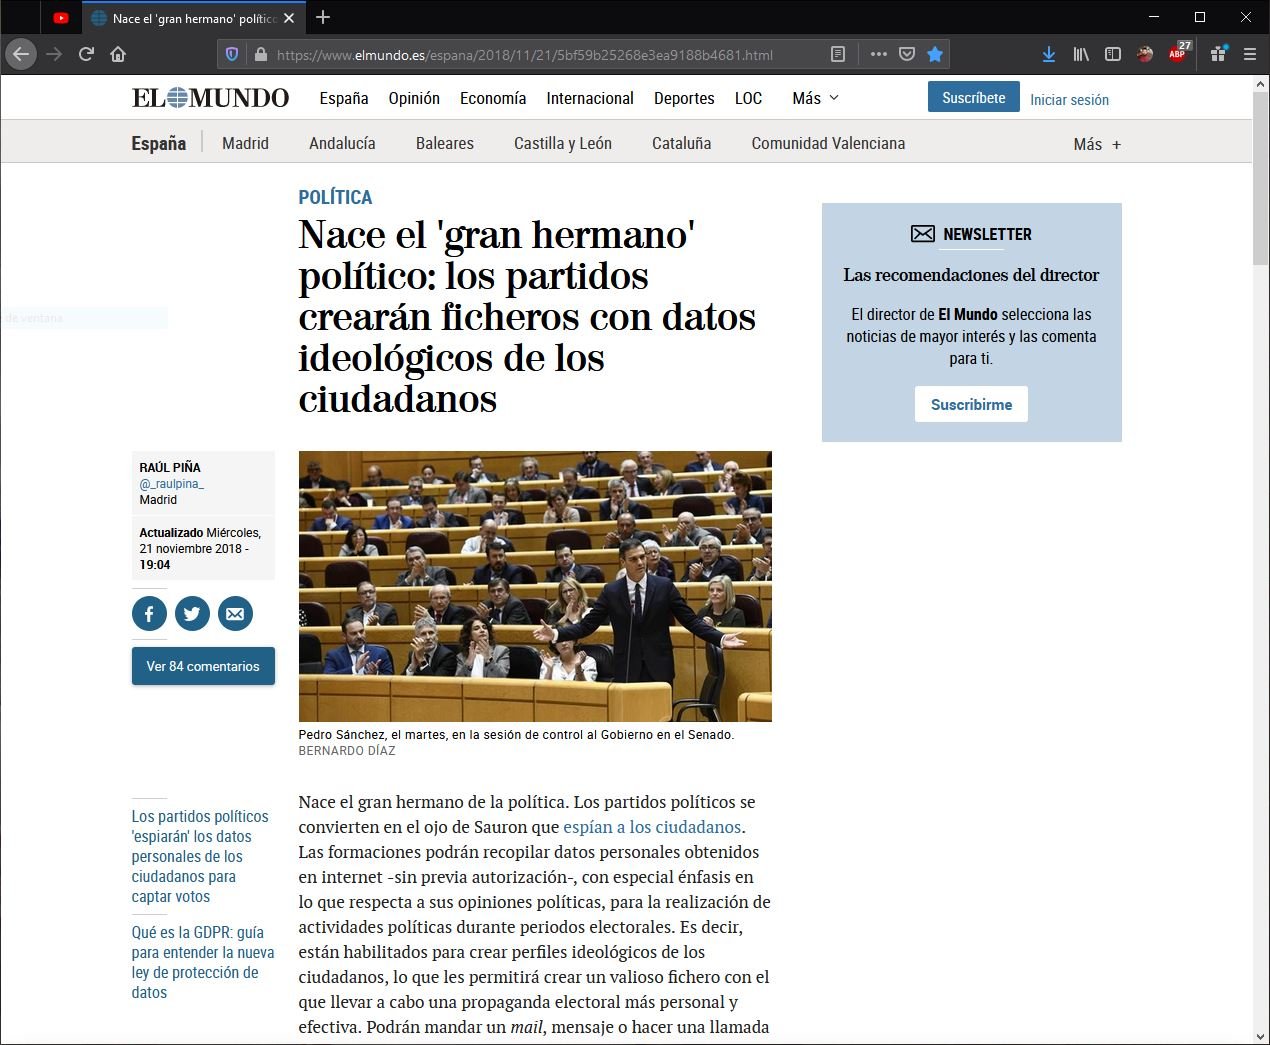Open a new browser tab
This screenshot has height=1045, width=1270.
[323, 17]
